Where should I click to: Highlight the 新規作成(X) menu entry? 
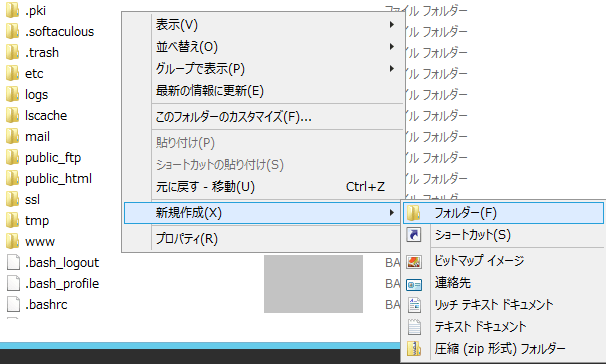(x=263, y=213)
